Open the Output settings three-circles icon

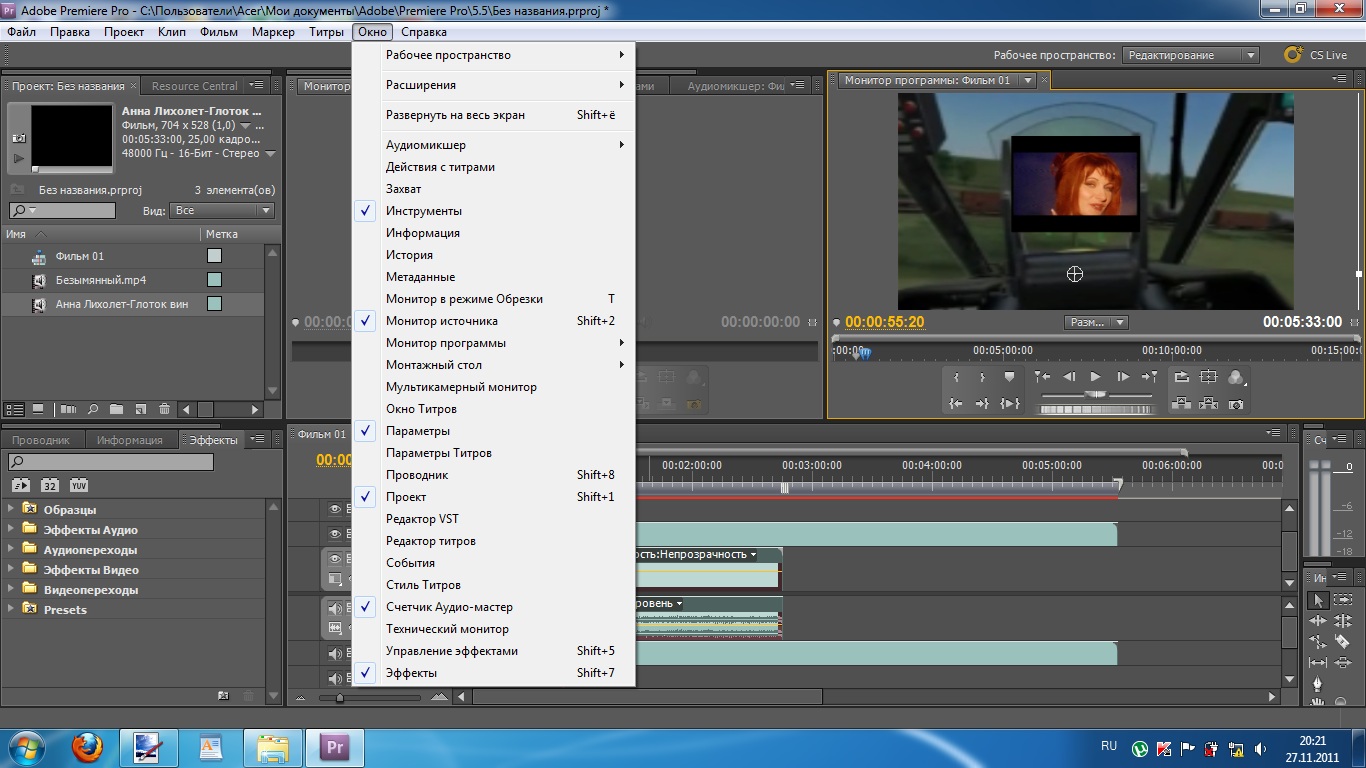pos(1237,377)
